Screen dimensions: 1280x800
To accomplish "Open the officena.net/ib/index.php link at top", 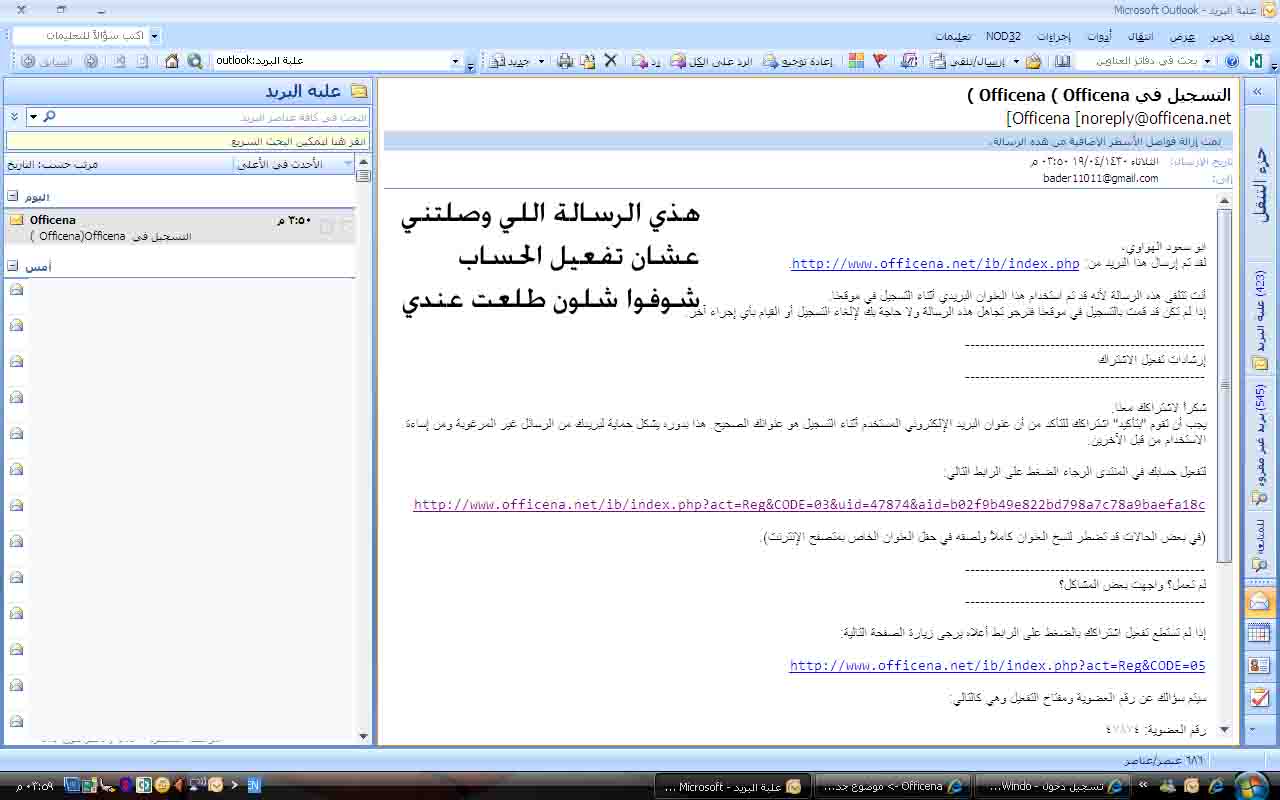I will 935,264.
